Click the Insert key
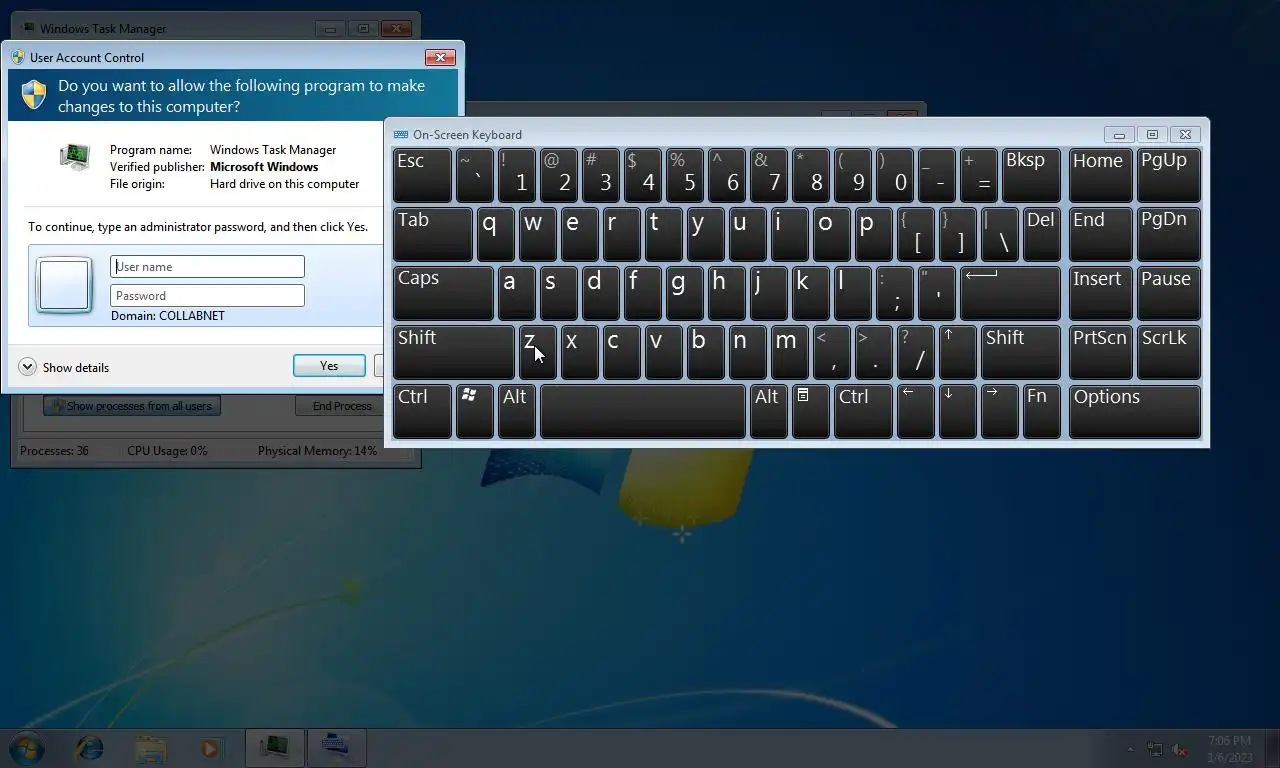Viewport: 1280px width, 768px height. tap(1100, 293)
